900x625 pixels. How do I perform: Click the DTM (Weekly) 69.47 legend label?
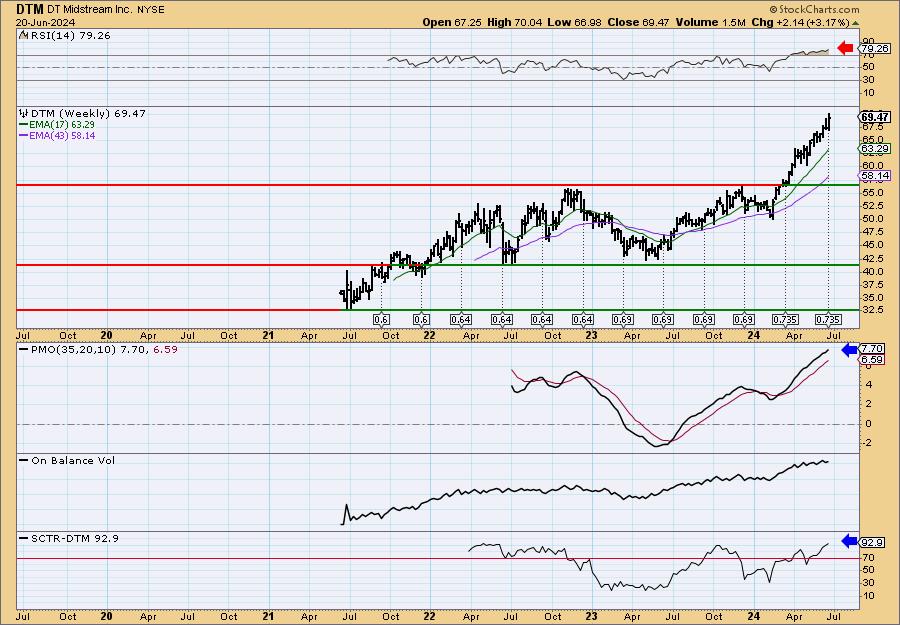tap(88, 113)
